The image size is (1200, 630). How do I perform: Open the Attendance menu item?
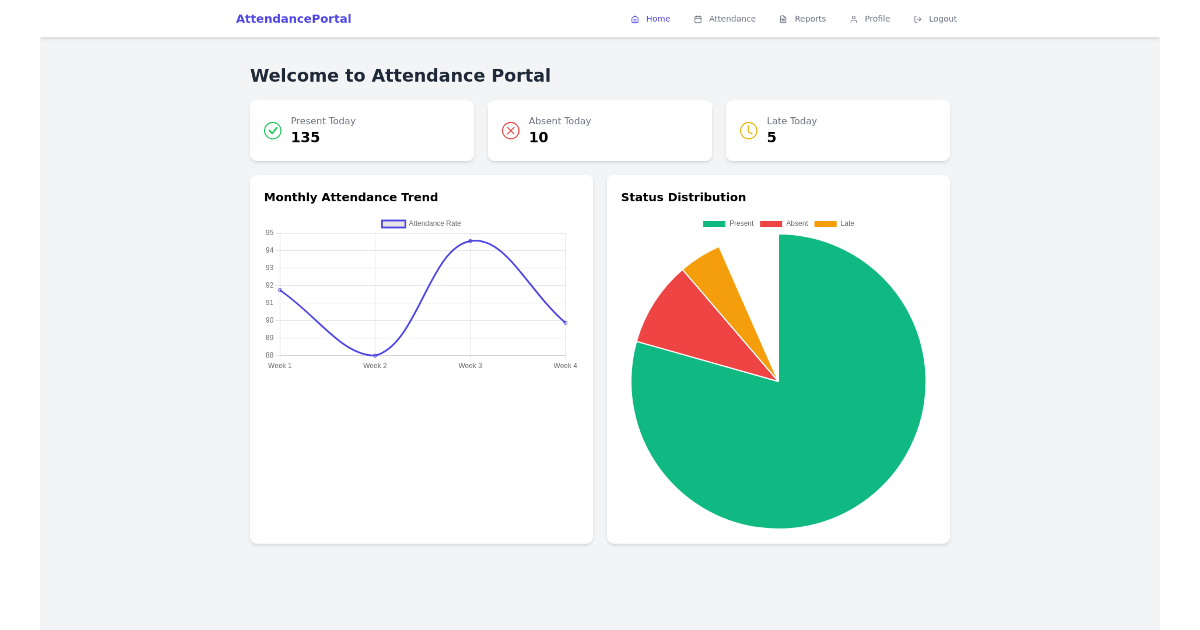coord(725,18)
